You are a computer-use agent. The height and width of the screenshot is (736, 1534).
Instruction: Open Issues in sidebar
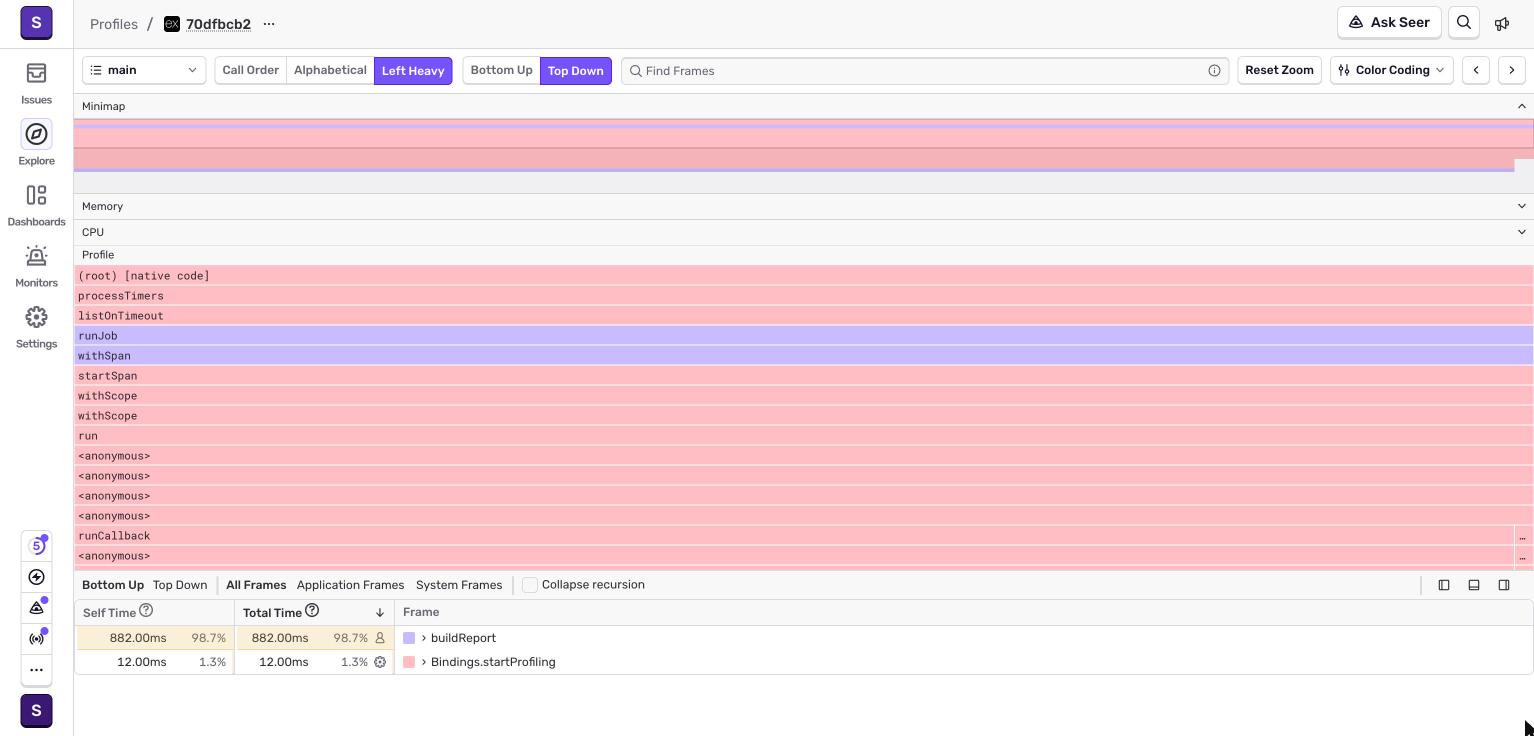[36, 82]
